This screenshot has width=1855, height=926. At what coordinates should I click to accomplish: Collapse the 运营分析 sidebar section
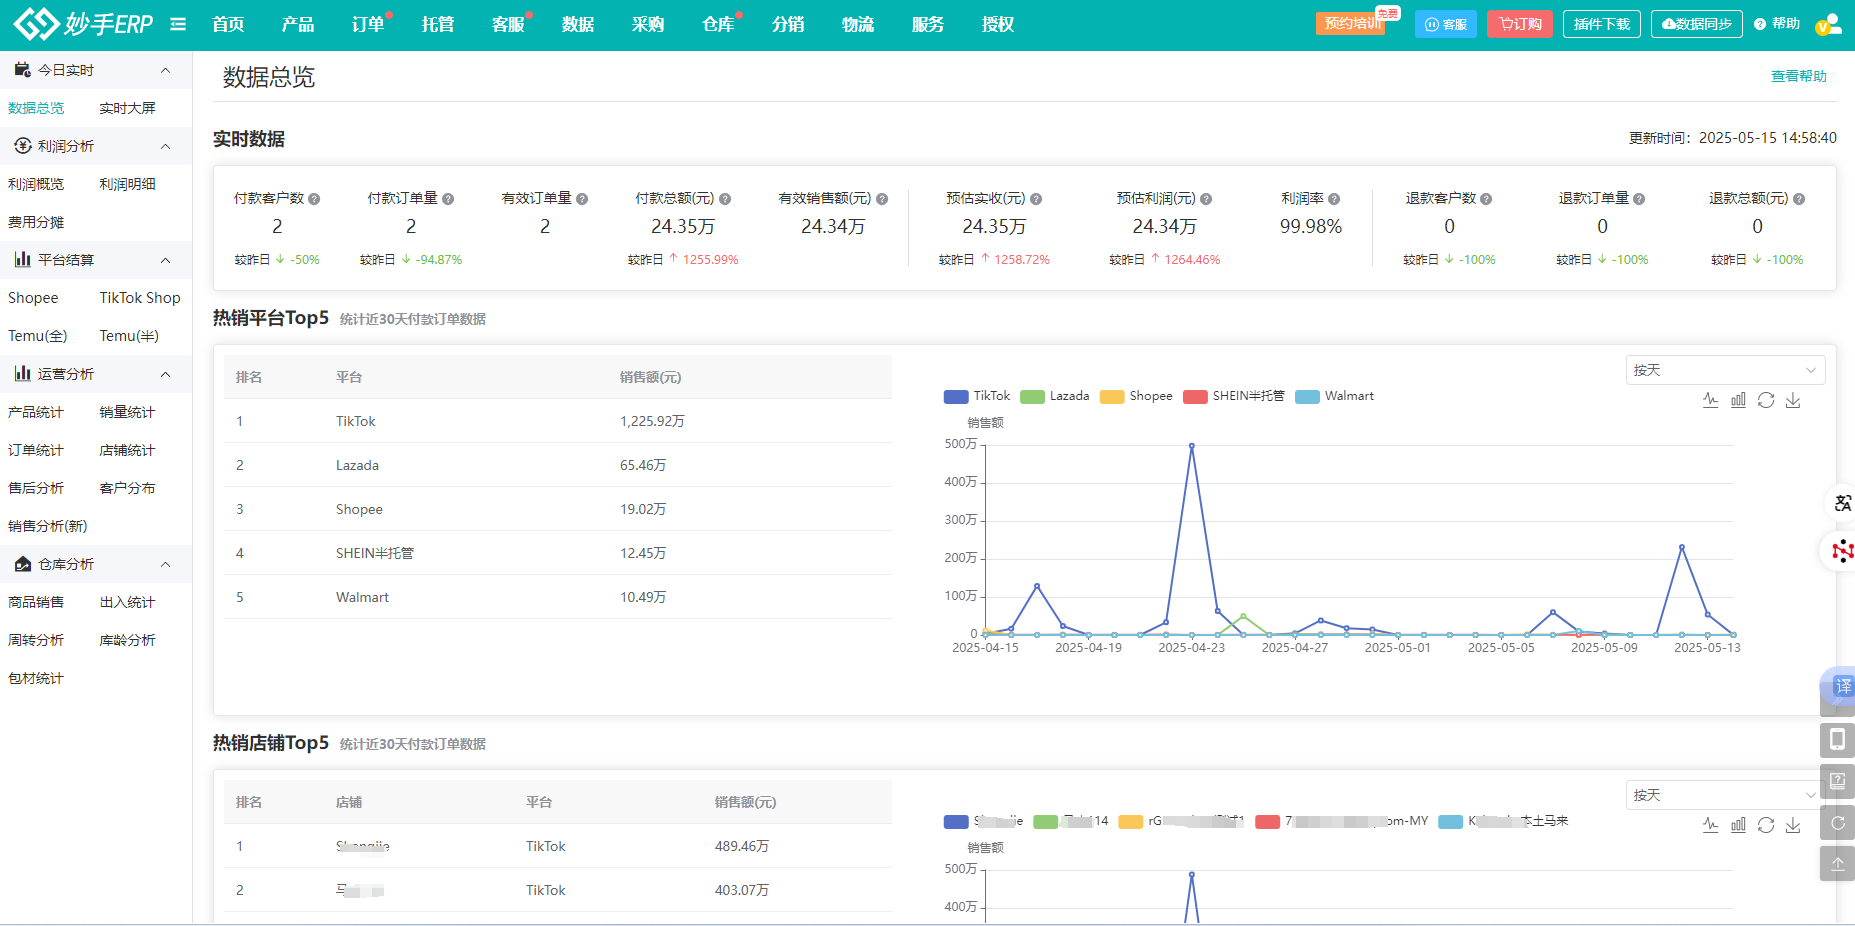click(165, 374)
